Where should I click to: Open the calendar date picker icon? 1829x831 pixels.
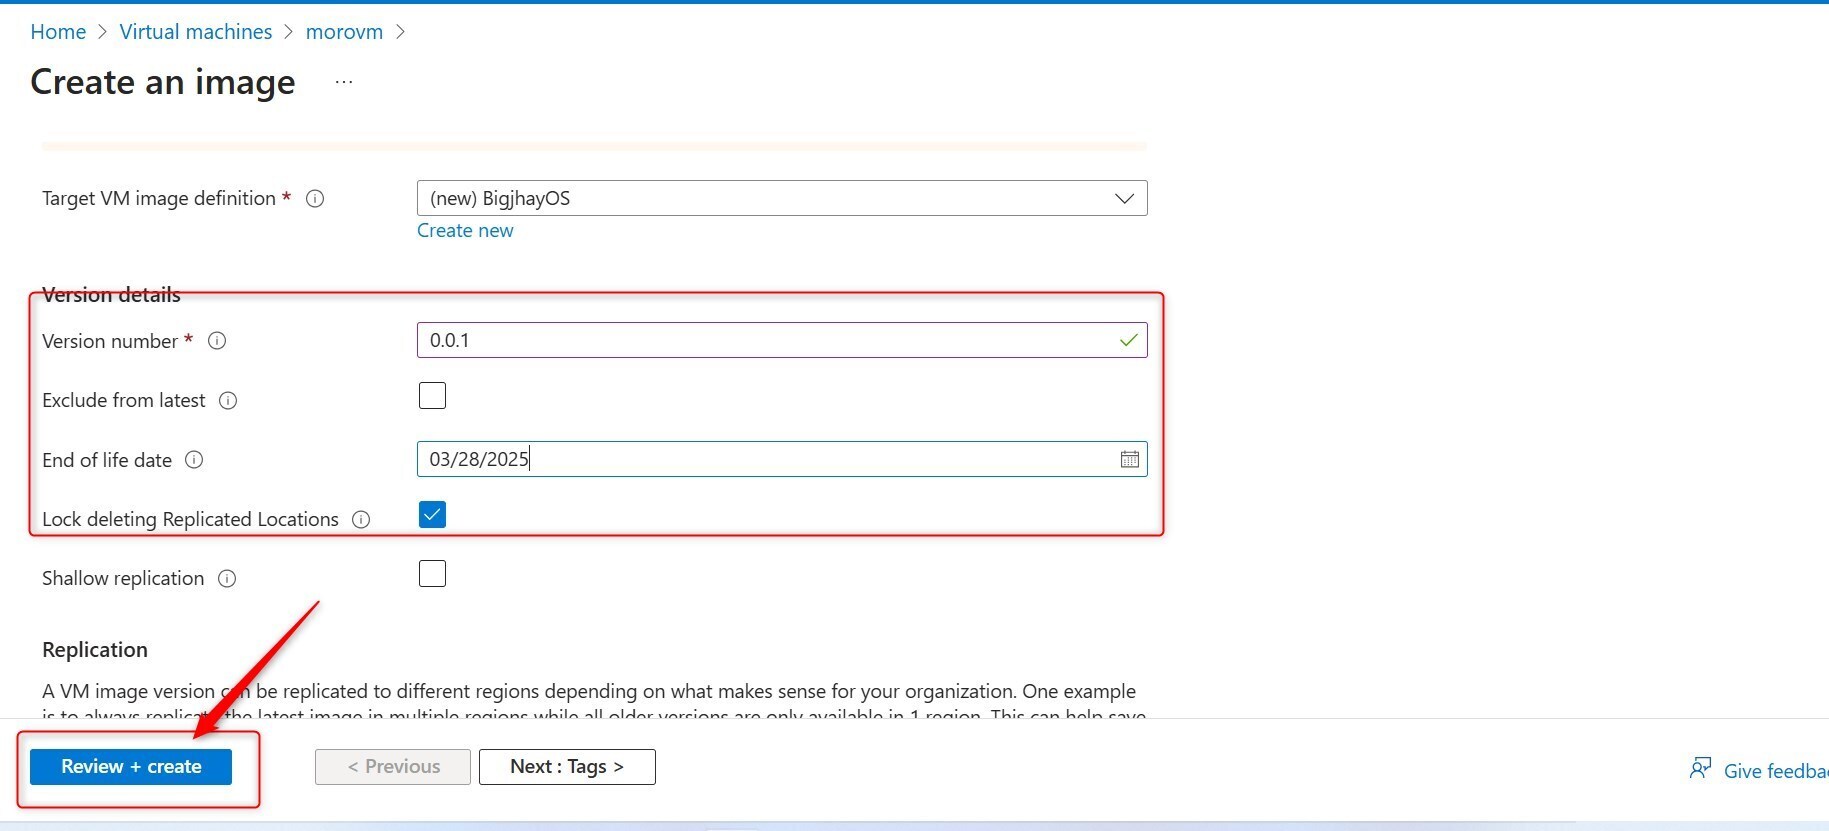[x=1129, y=459]
